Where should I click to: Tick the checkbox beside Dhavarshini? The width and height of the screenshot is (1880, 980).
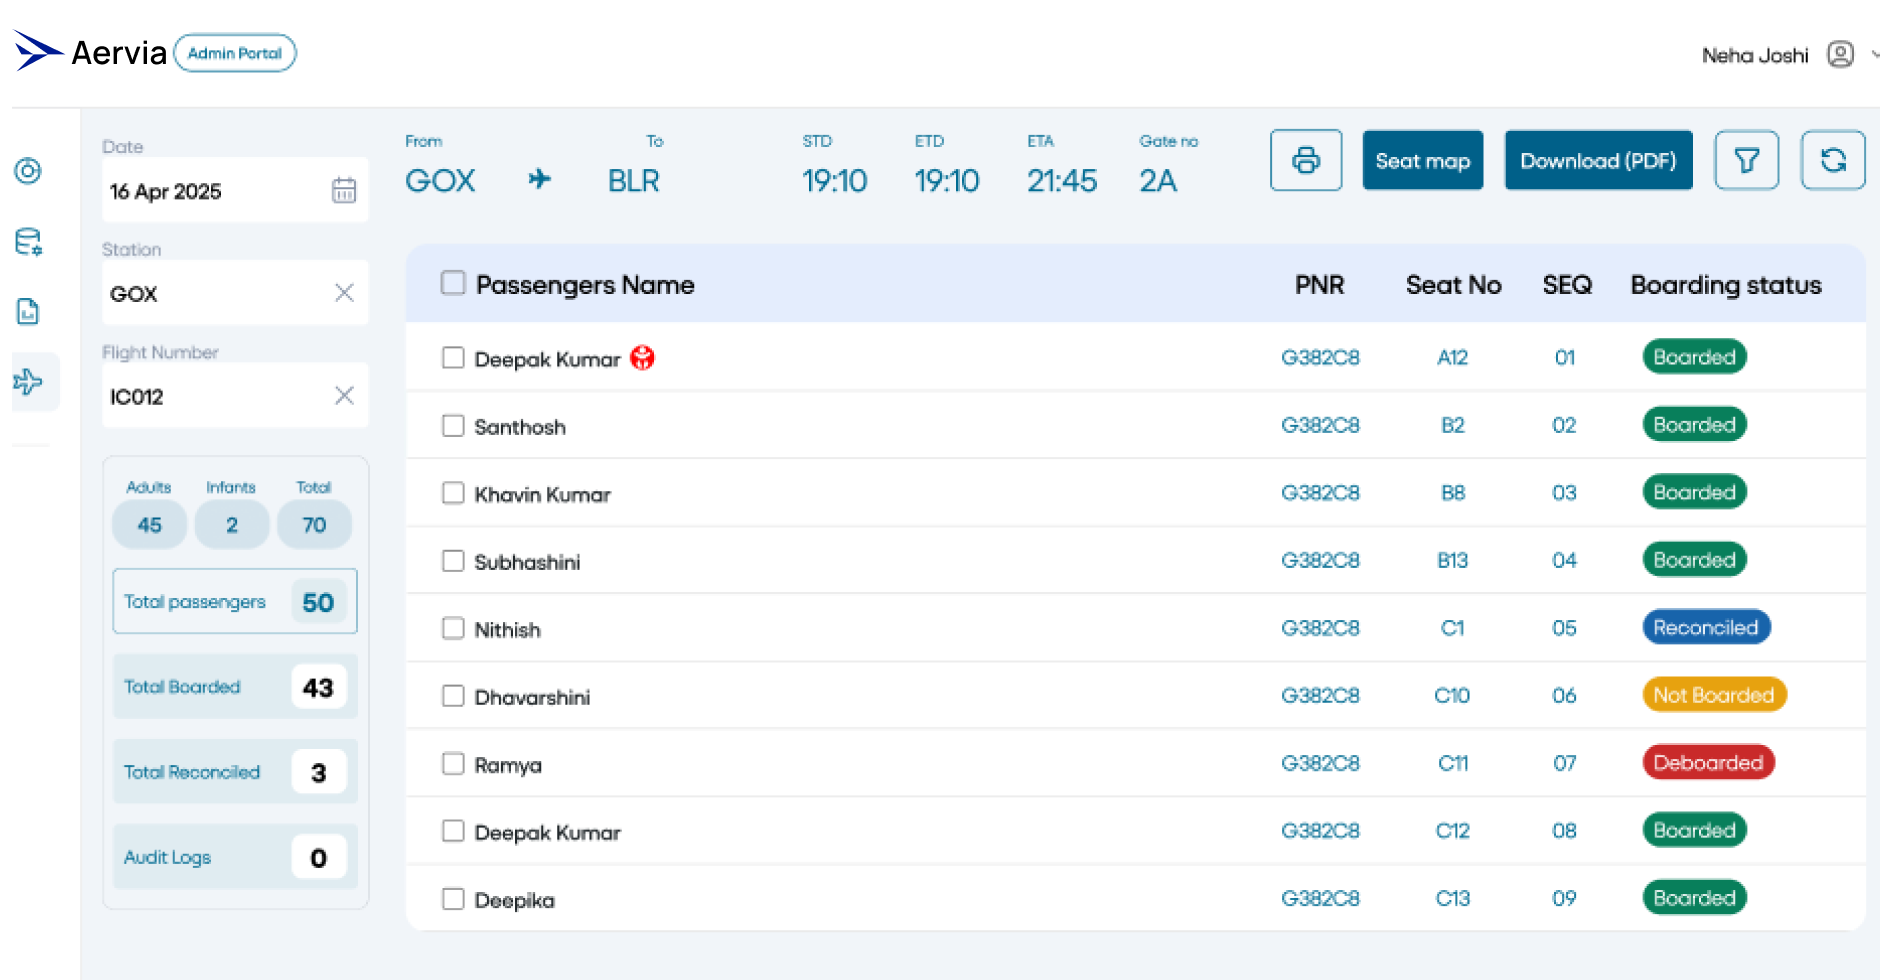coord(453,695)
